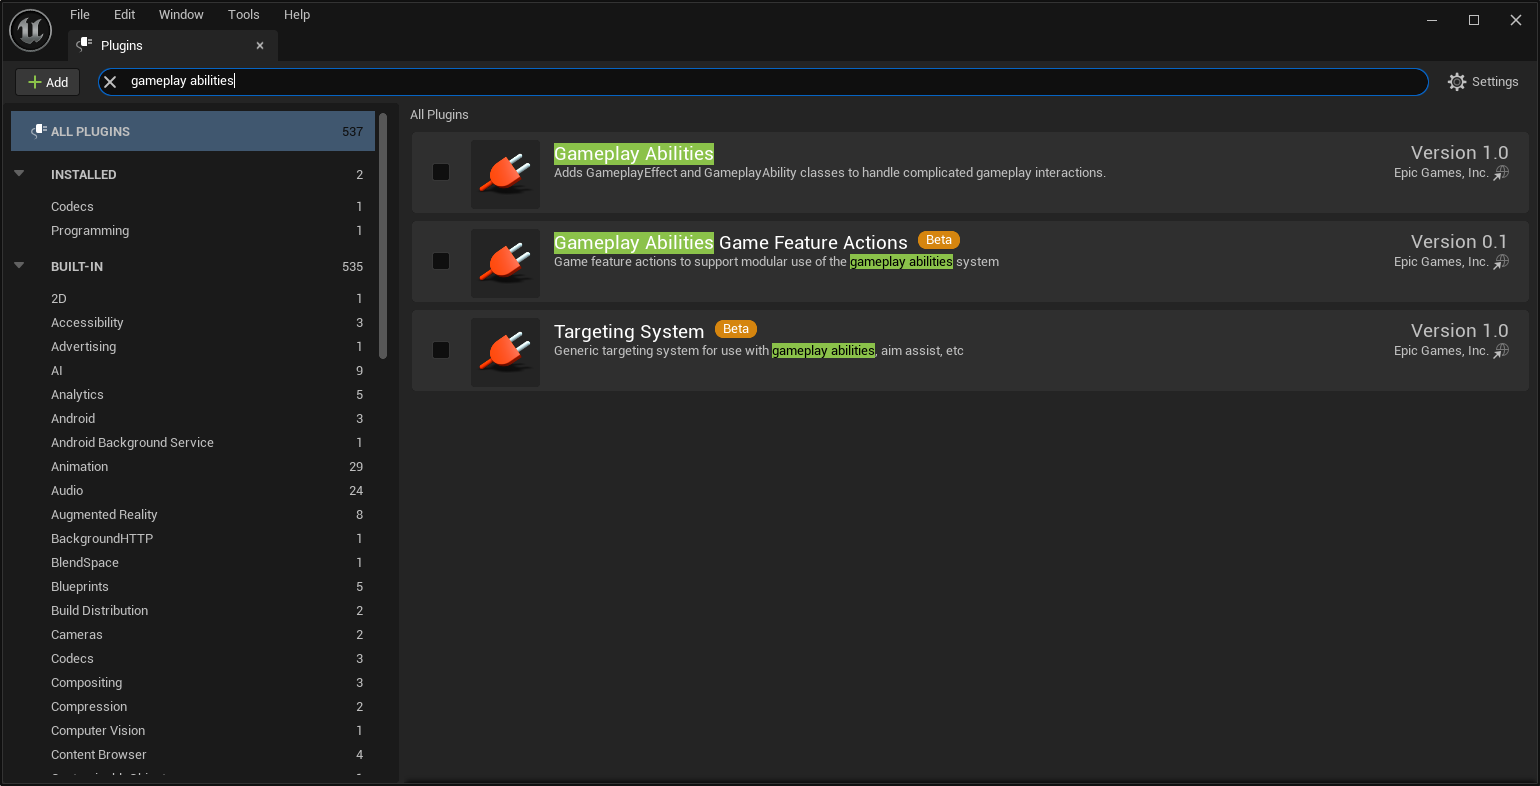1540x786 pixels.
Task: Click the category list vertical scrollbar
Action: [383, 235]
